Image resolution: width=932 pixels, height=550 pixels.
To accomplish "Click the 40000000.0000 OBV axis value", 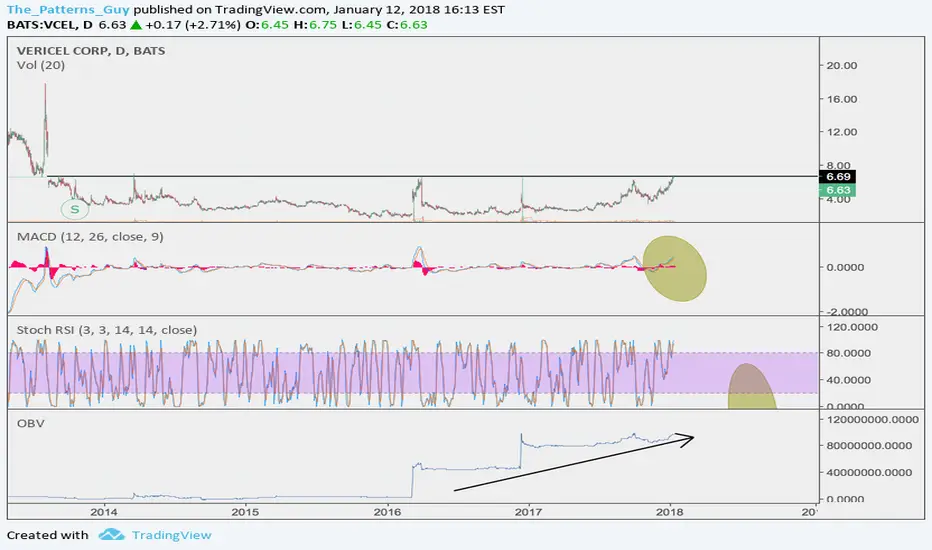I will click(869, 473).
